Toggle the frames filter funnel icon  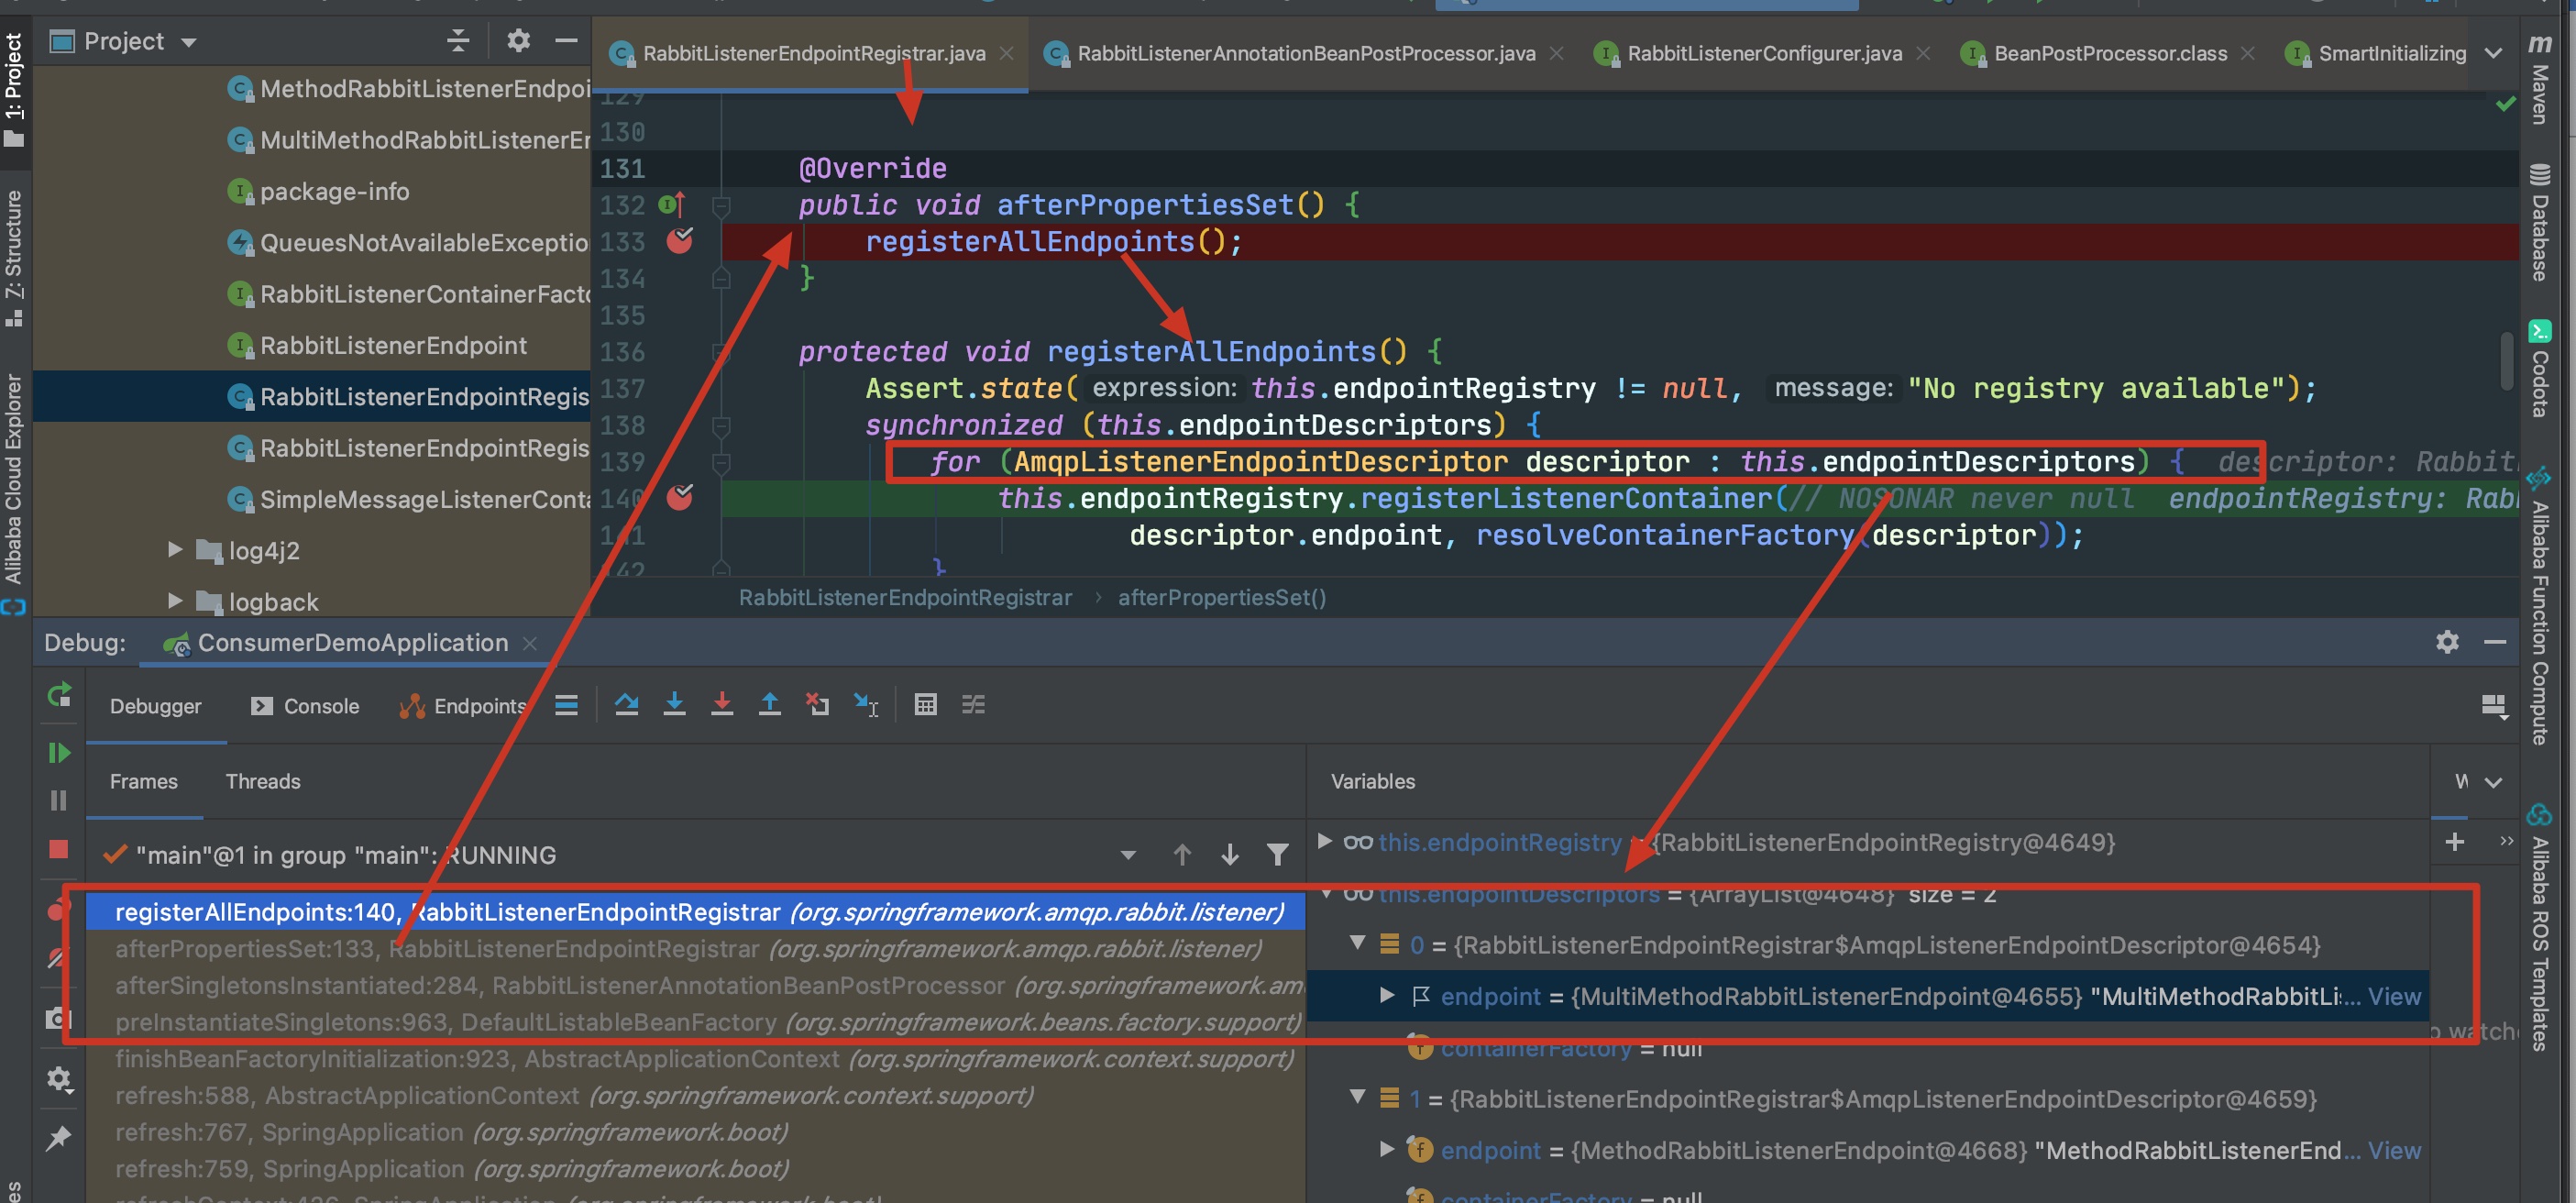[x=1277, y=855]
